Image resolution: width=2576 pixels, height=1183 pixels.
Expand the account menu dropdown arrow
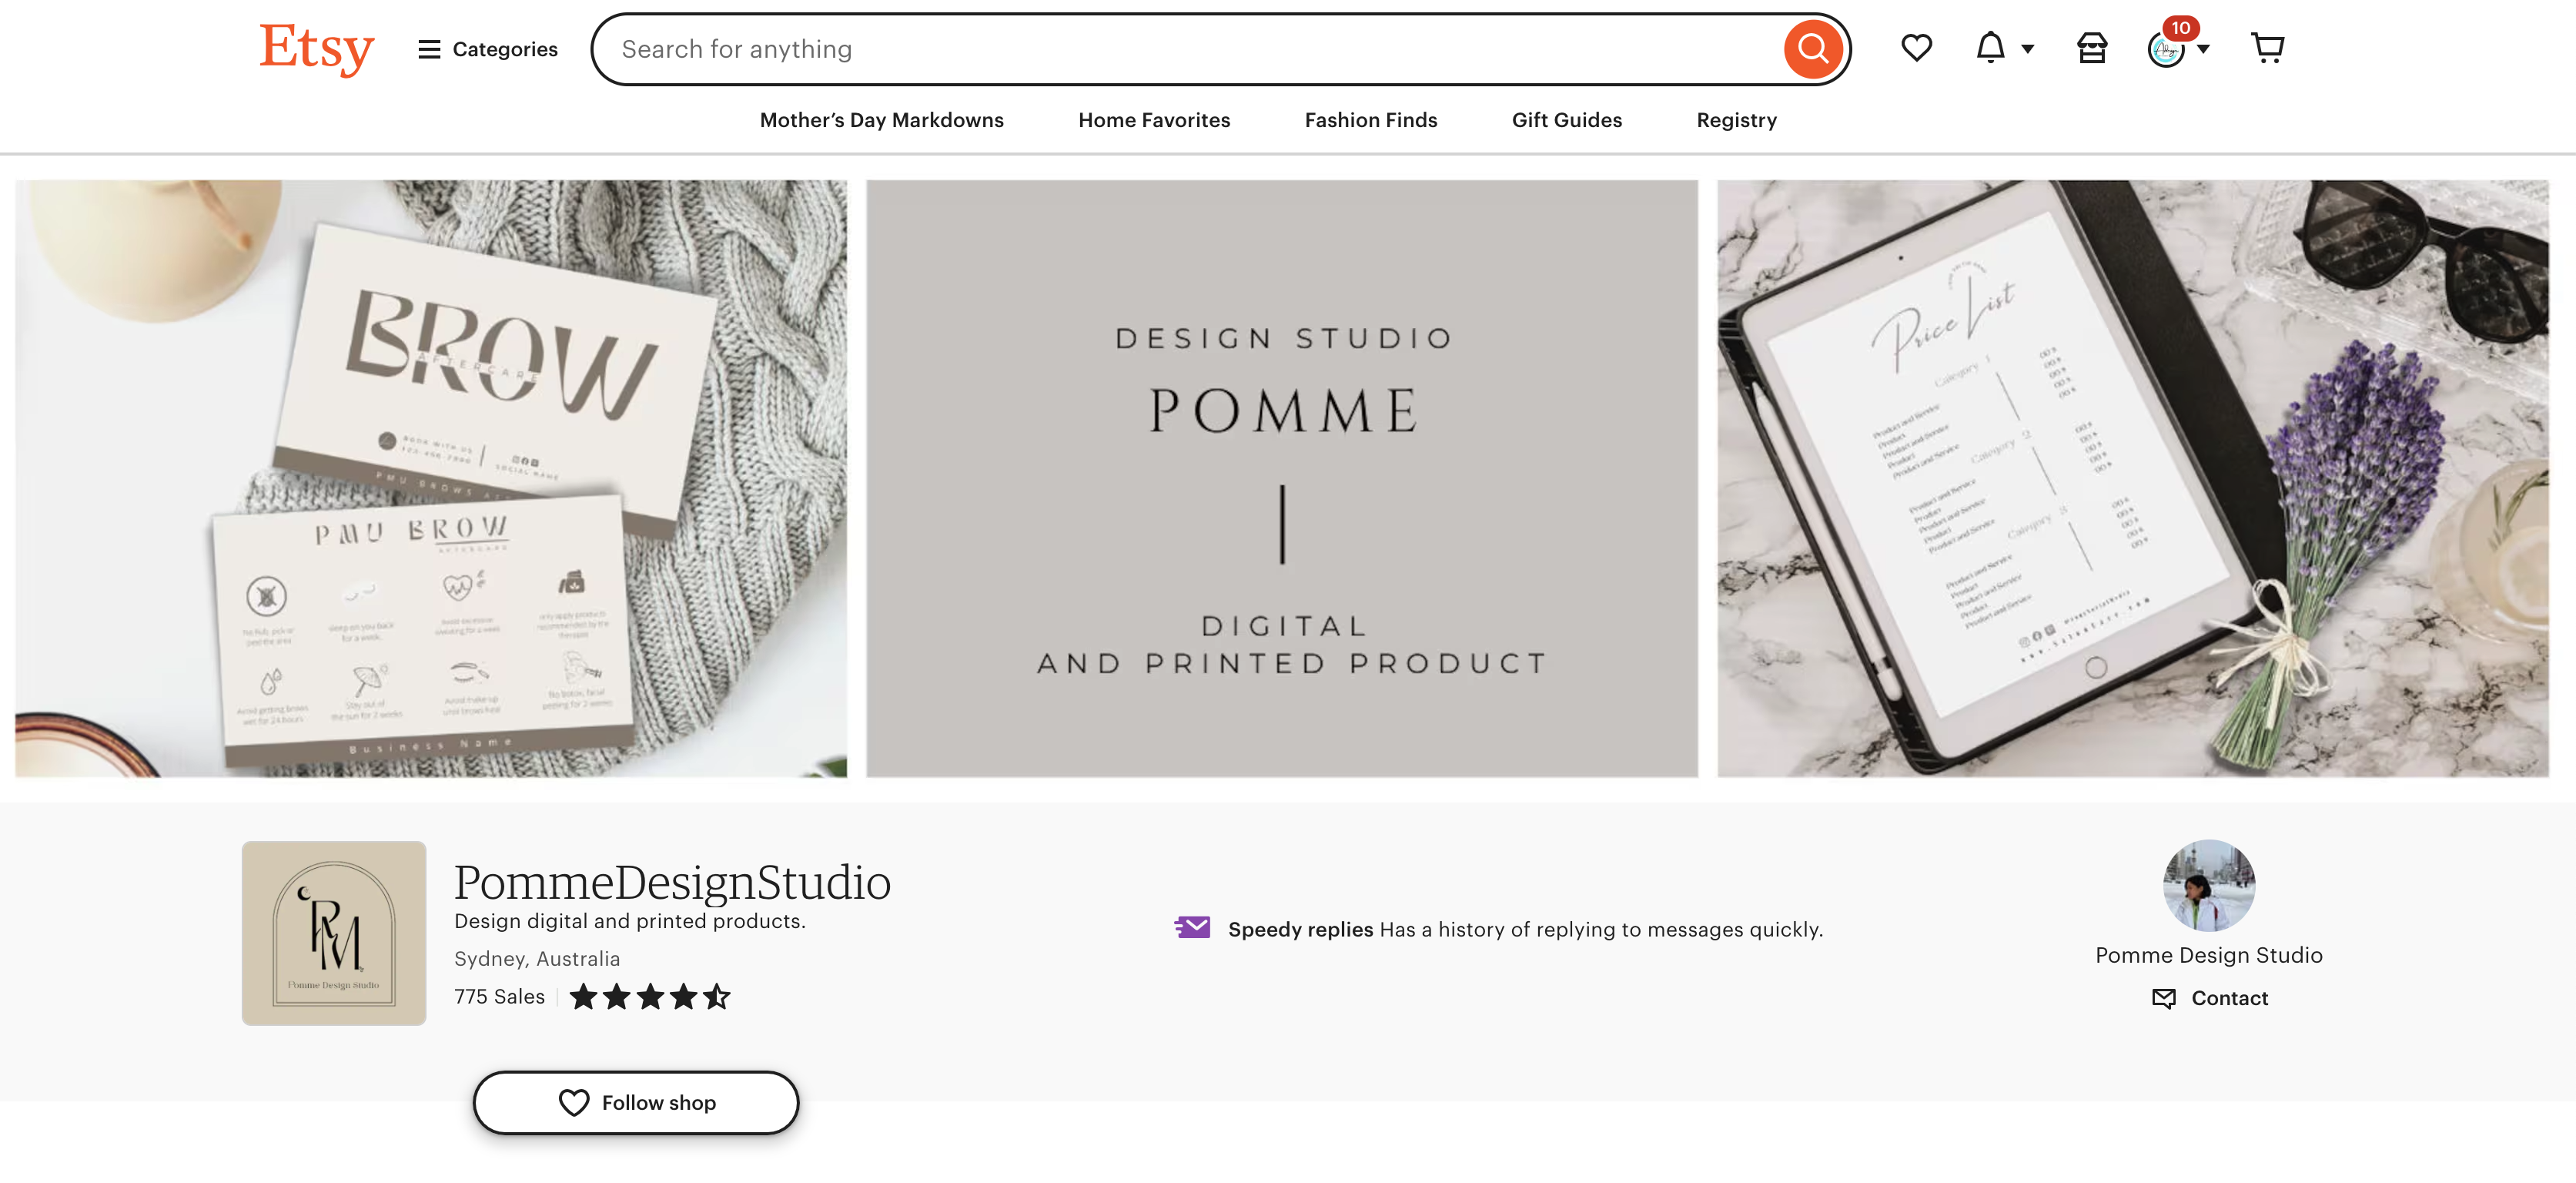2202,49
